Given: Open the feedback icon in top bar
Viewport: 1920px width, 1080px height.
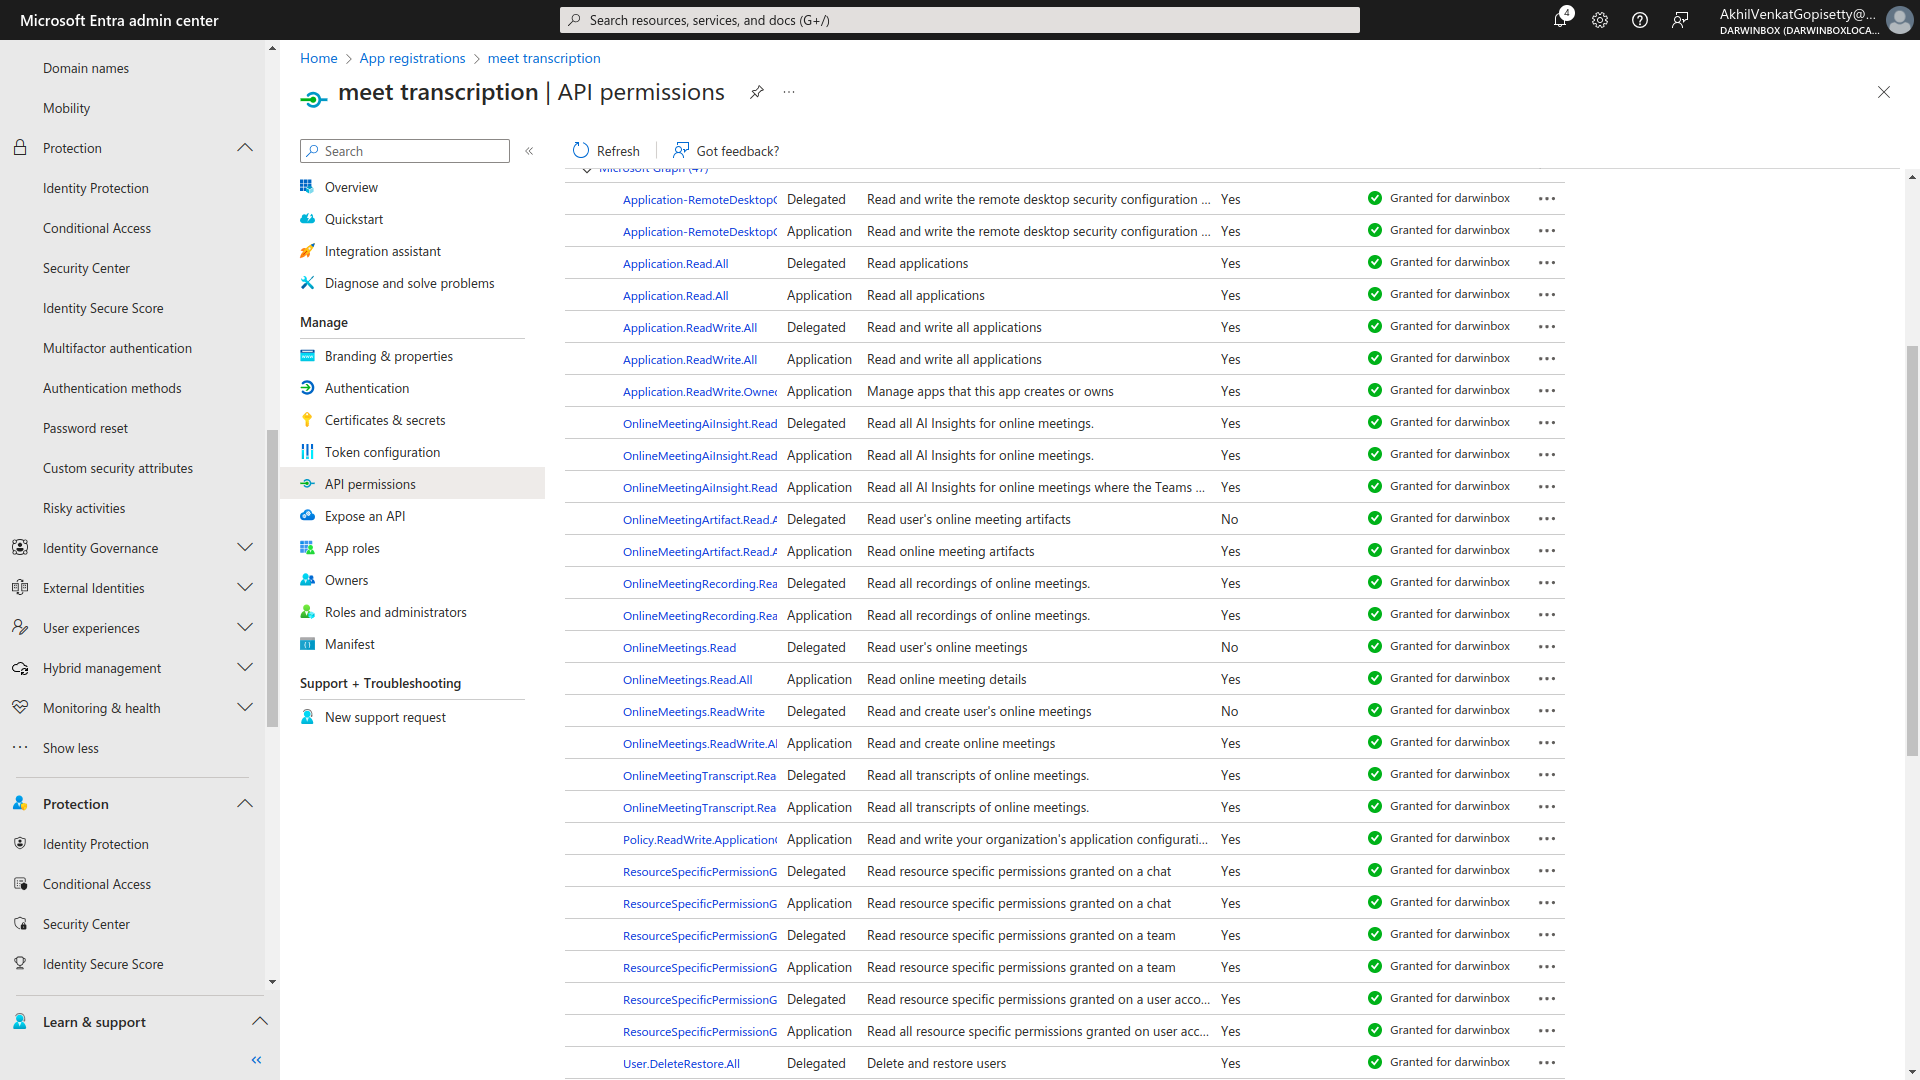Looking at the screenshot, I should 1680,20.
